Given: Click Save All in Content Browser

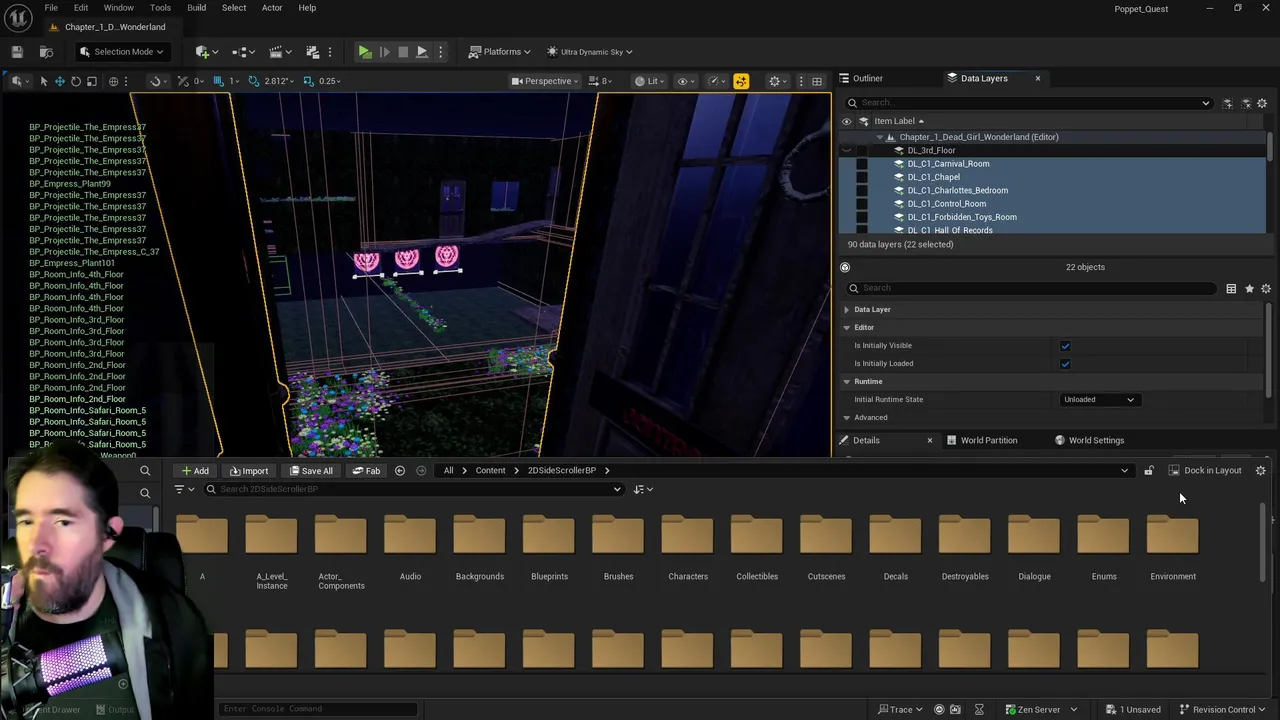Looking at the screenshot, I should click(310, 471).
